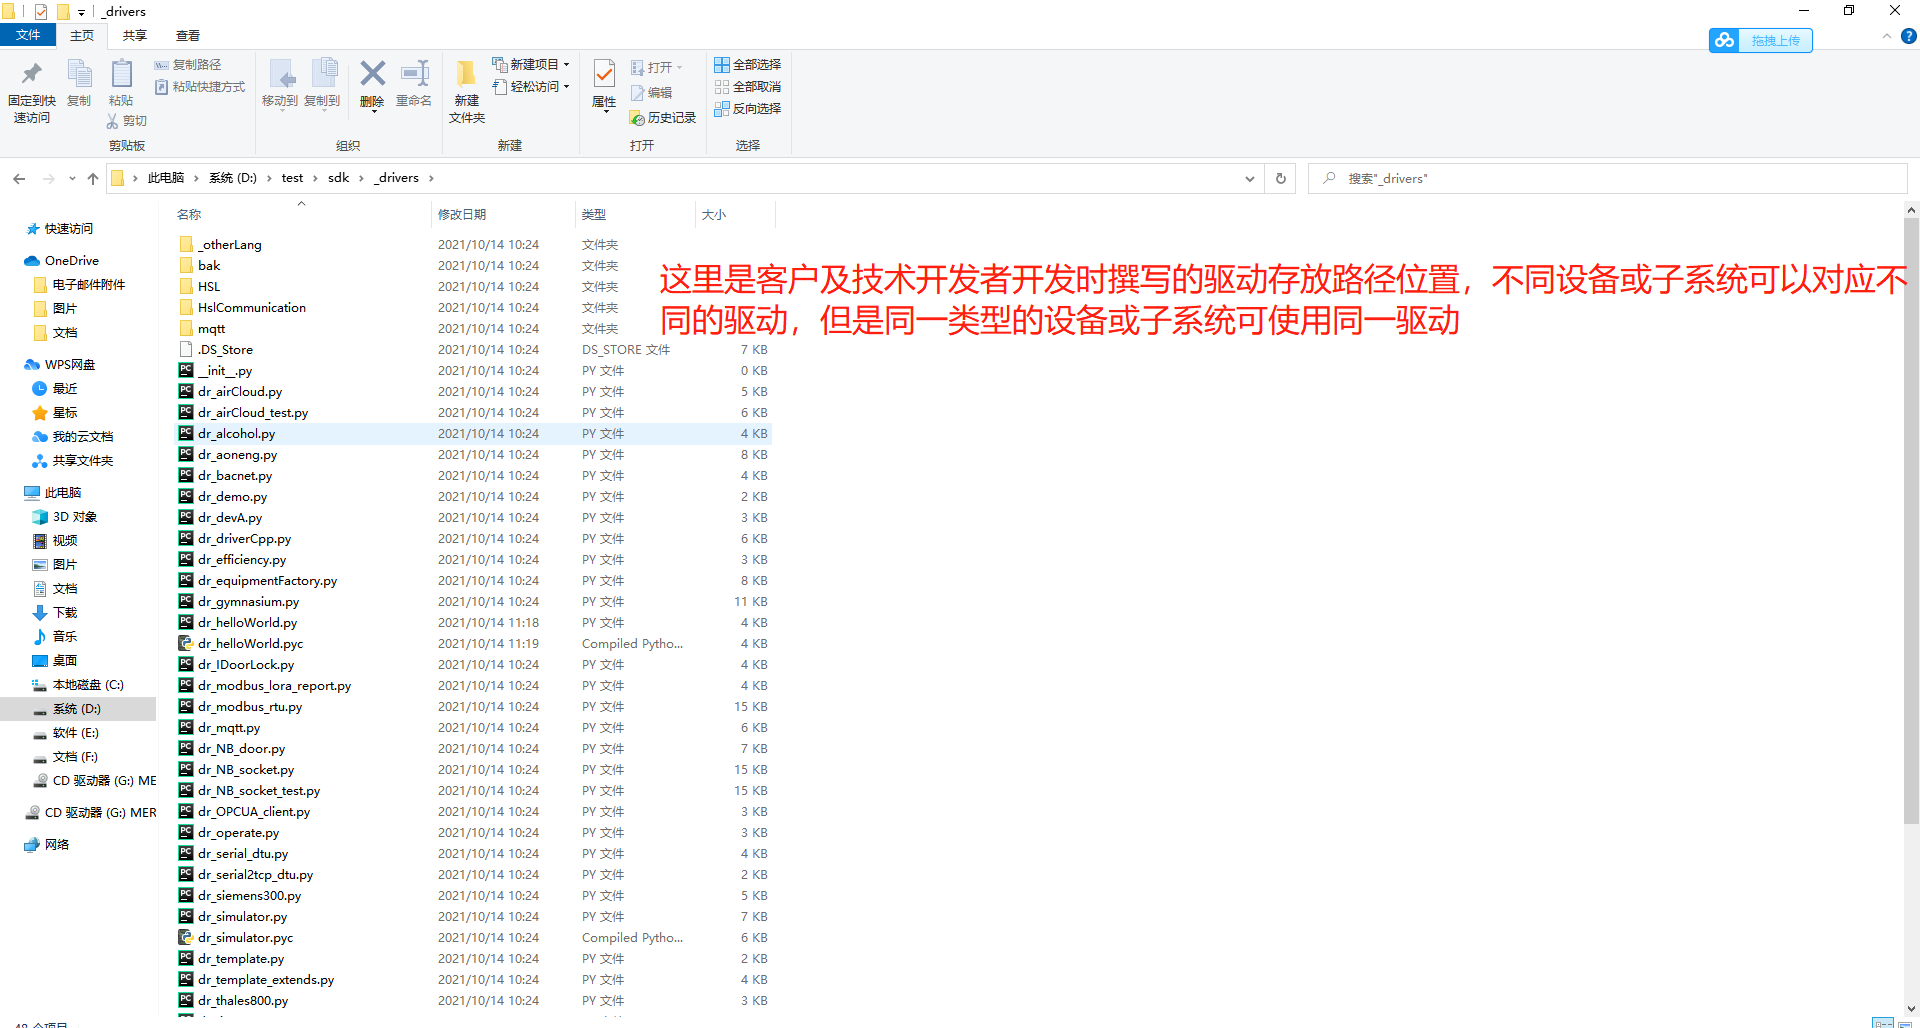1920x1028 pixels.
Task: Click the 重命名 (Rename) icon
Action: [x=413, y=84]
